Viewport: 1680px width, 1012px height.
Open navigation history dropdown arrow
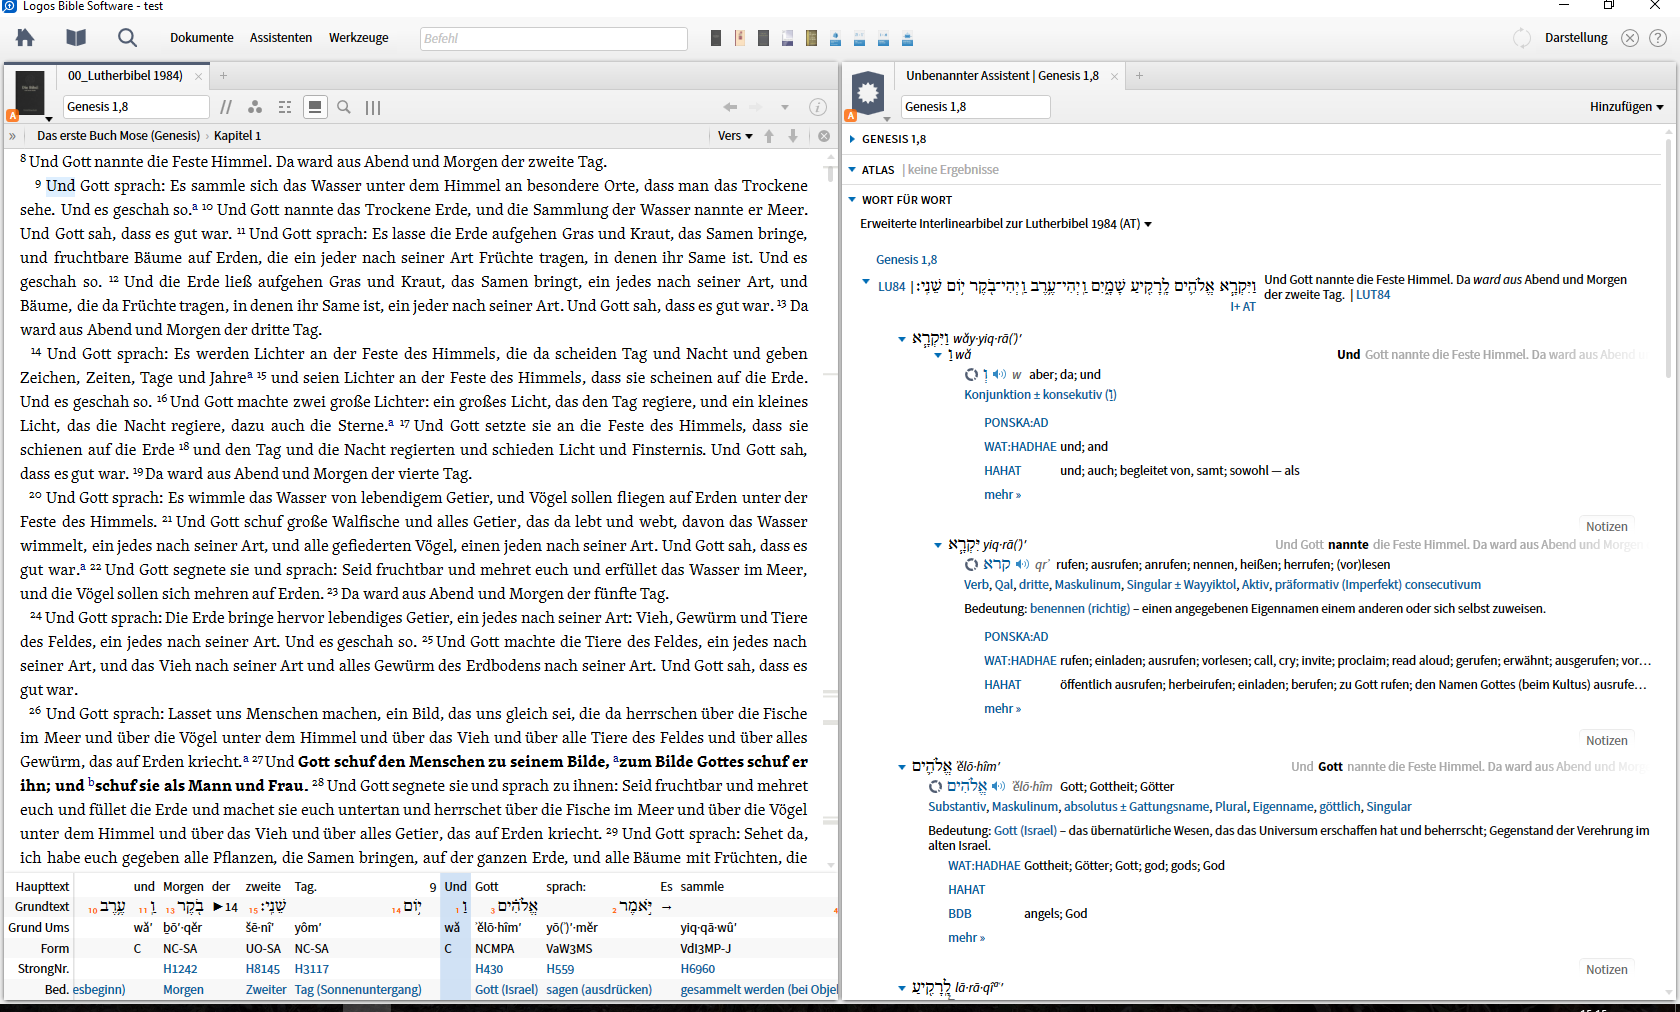pos(785,107)
